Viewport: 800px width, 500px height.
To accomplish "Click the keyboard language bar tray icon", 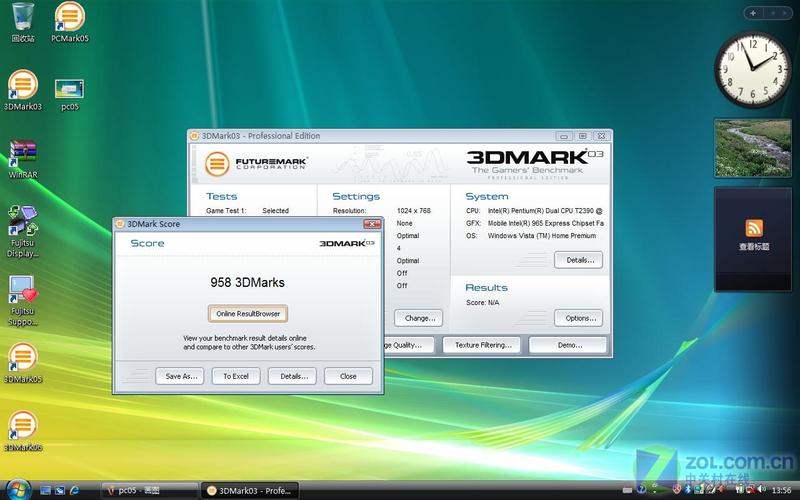I will tap(628, 490).
